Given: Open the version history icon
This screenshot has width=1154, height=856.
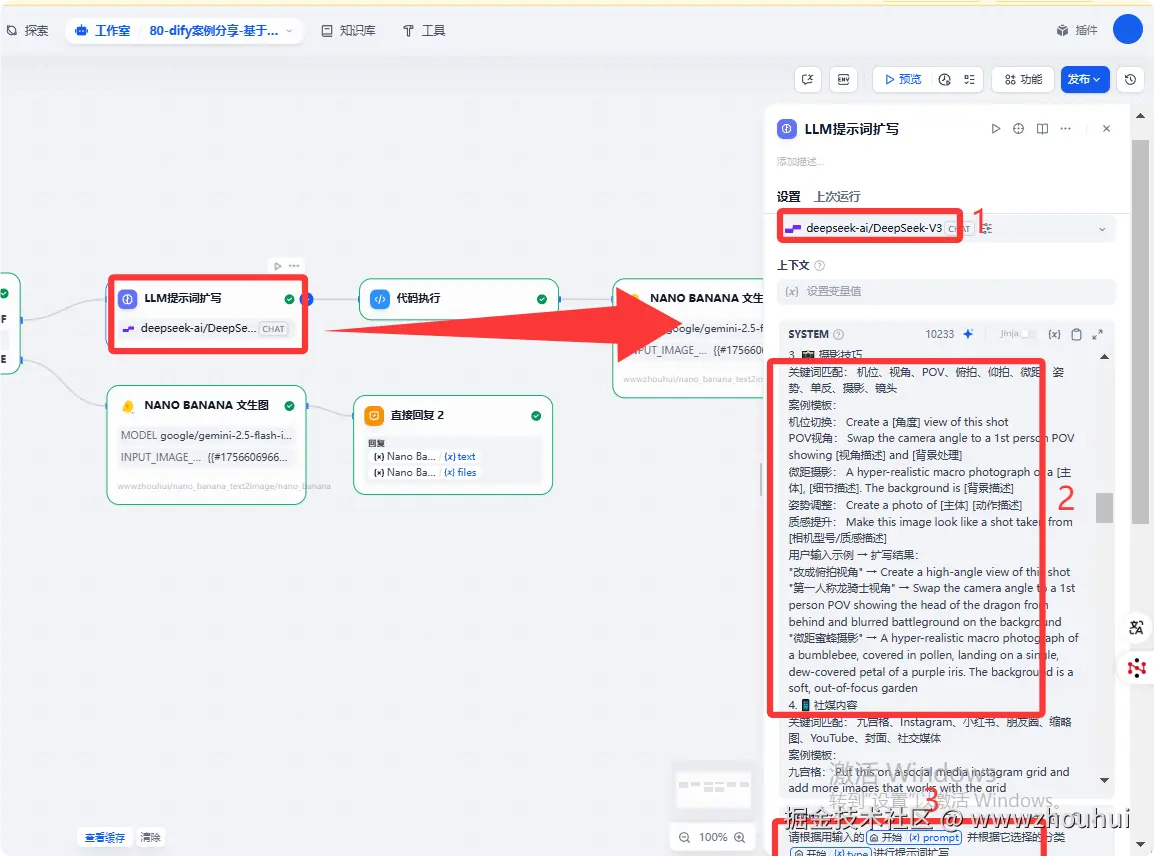Looking at the screenshot, I should (1130, 79).
